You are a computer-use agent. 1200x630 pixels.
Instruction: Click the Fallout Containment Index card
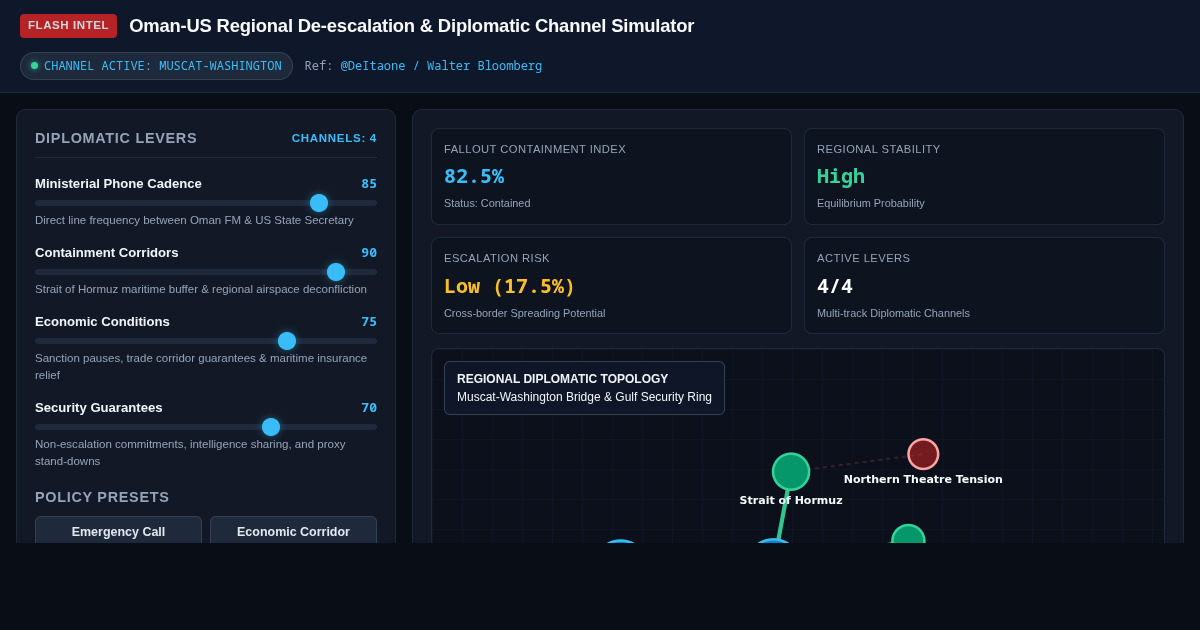click(x=611, y=177)
